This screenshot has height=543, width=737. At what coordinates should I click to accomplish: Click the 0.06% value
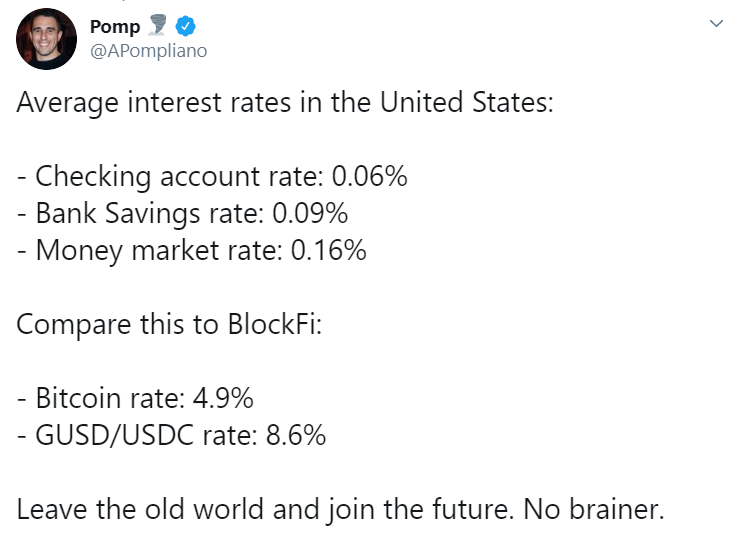[x=369, y=176]
